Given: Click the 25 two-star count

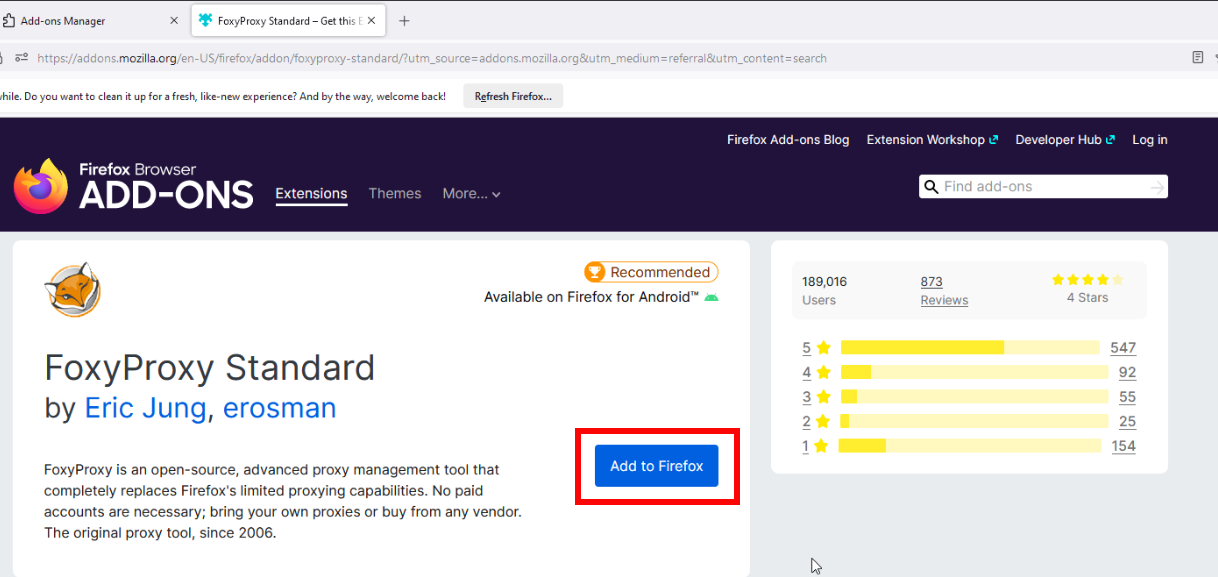Looking at the screenshot, I should click(x=1127, y=422).
